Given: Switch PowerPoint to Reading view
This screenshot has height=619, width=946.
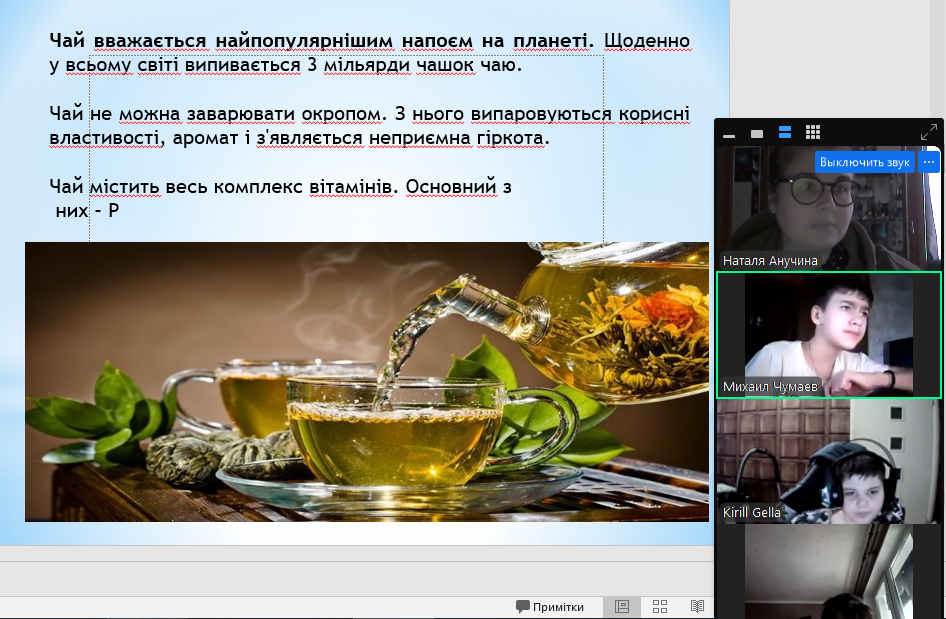Looking at the screenshot, I should (697, 607).
